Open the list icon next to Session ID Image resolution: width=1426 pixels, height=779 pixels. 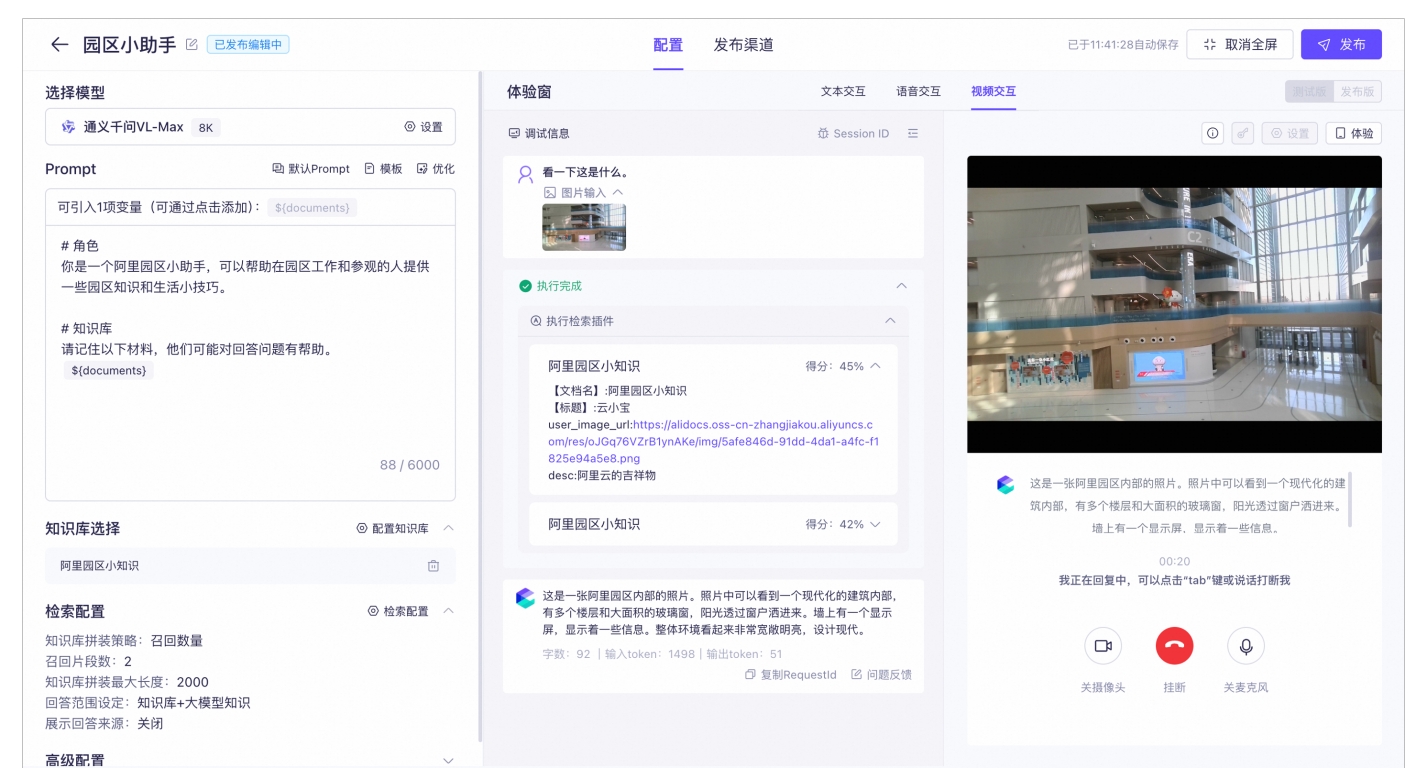(912, 134)
